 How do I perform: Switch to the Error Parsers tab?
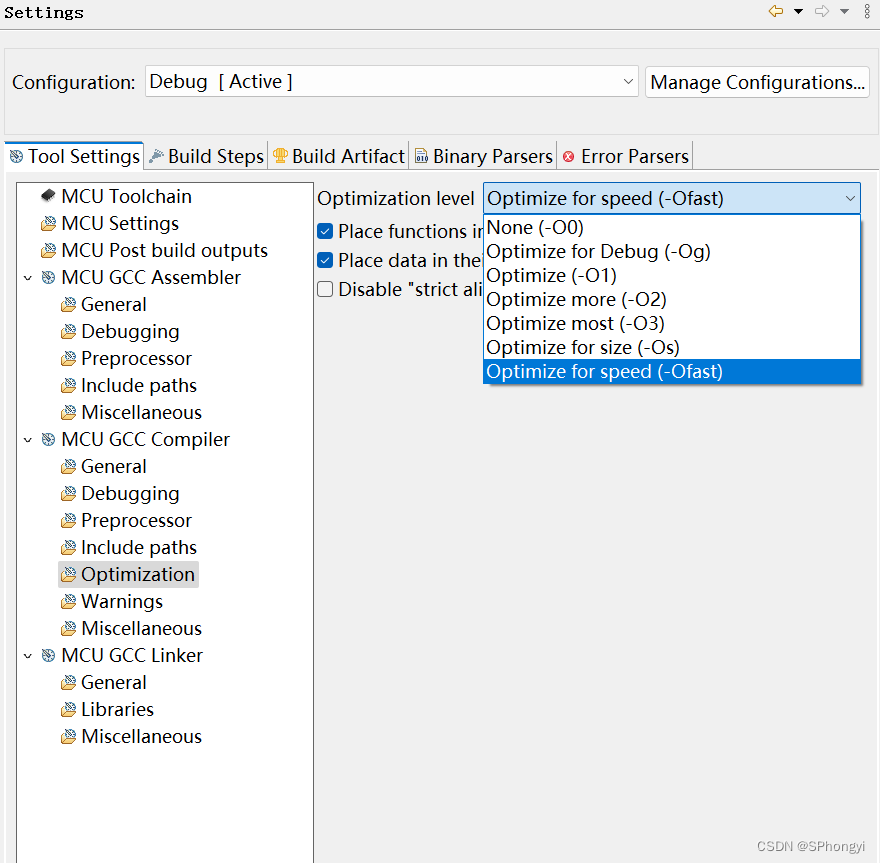(635, 156)
